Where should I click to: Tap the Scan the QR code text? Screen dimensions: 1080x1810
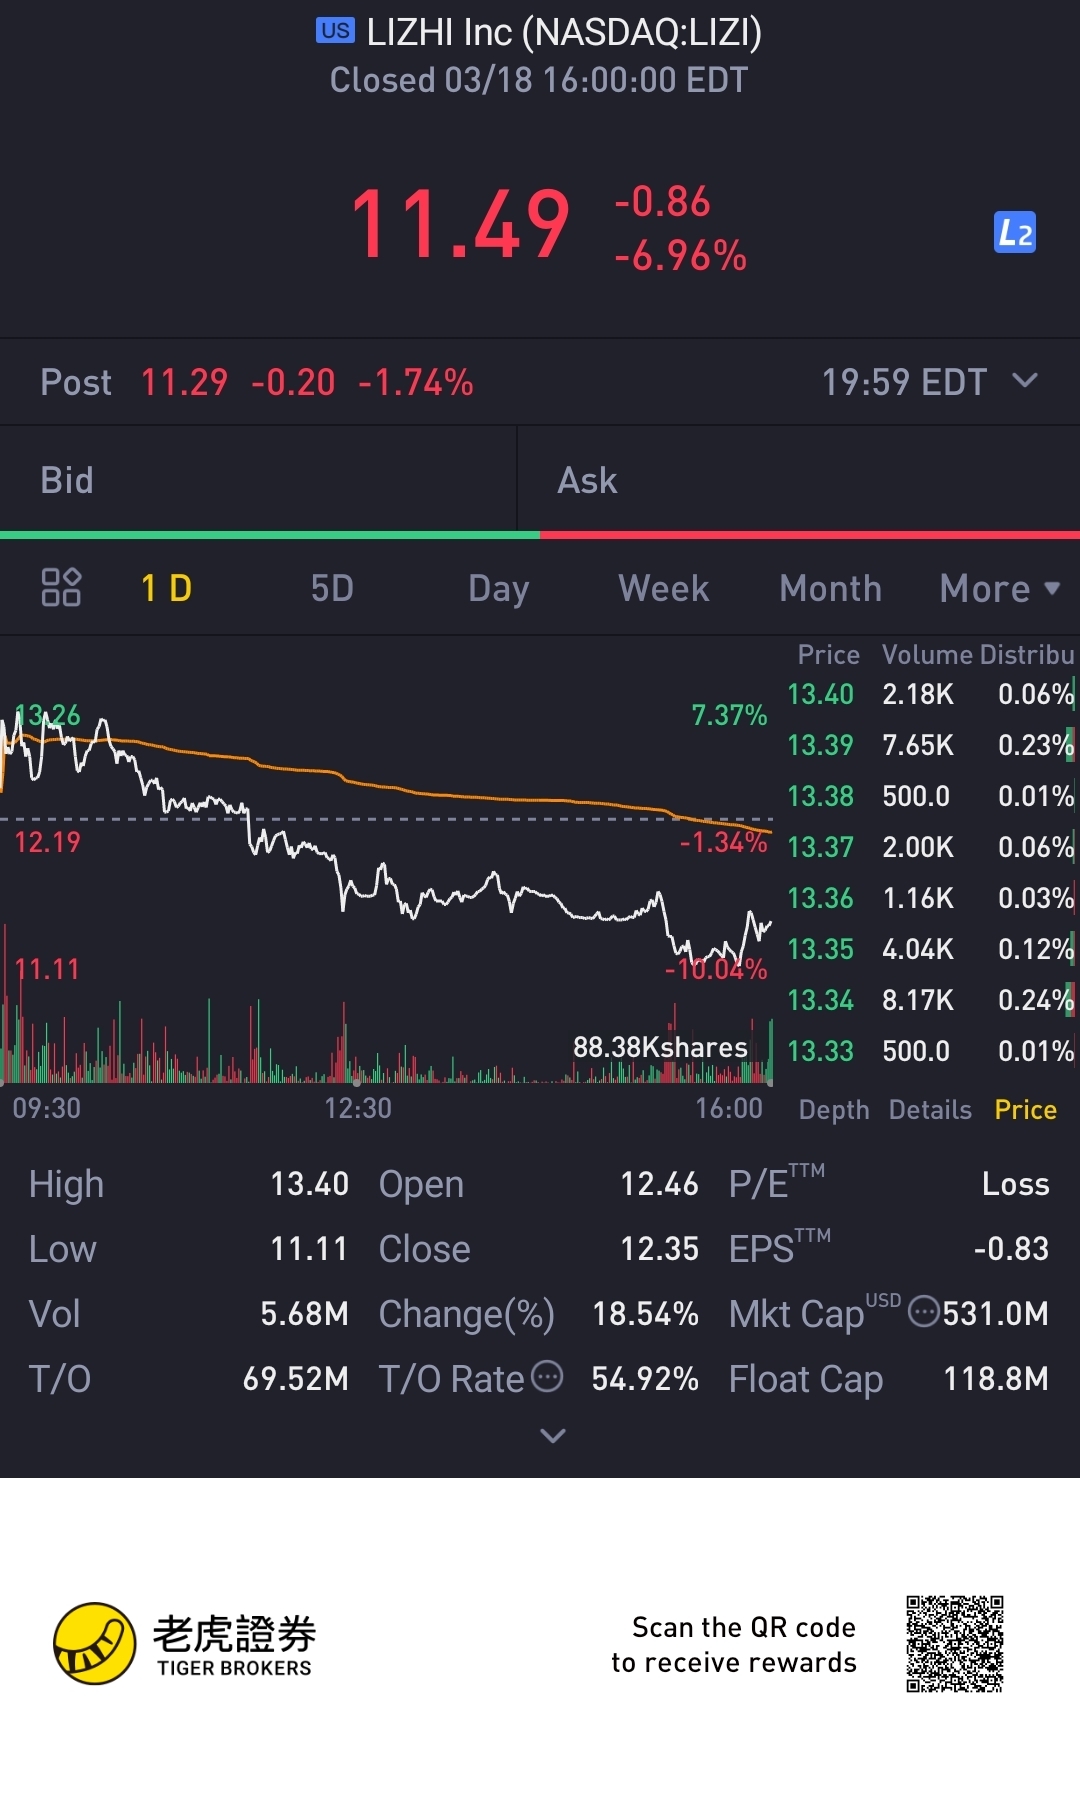click(734, 1645)
